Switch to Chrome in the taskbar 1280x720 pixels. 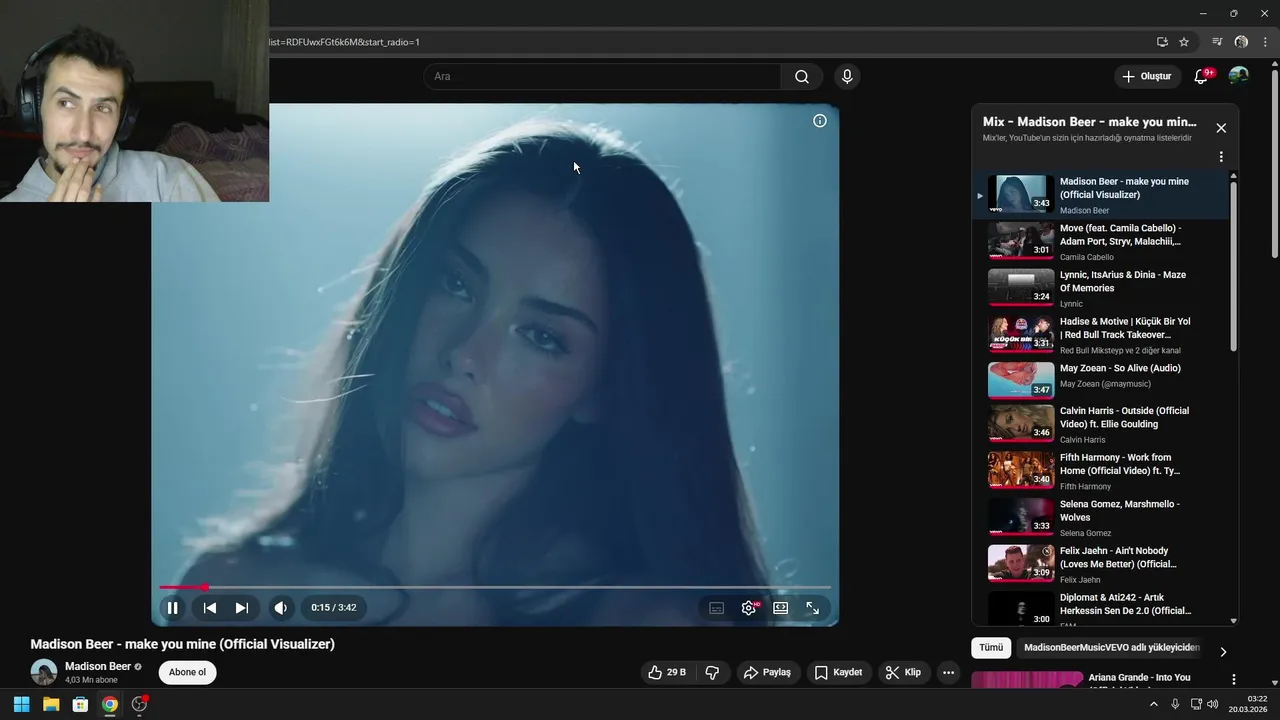click(x=110, y=704)
